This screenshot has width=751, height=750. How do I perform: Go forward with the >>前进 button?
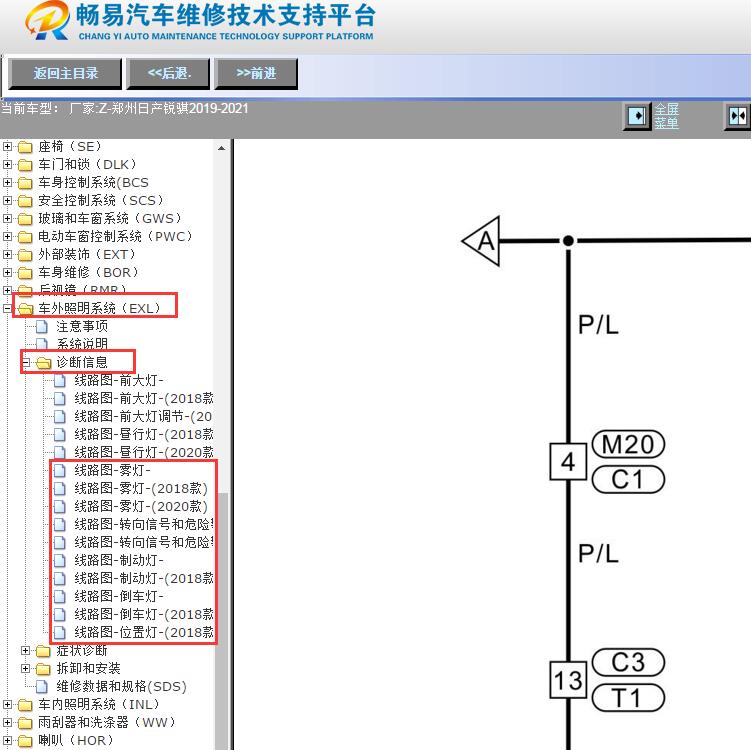(256, 74)
